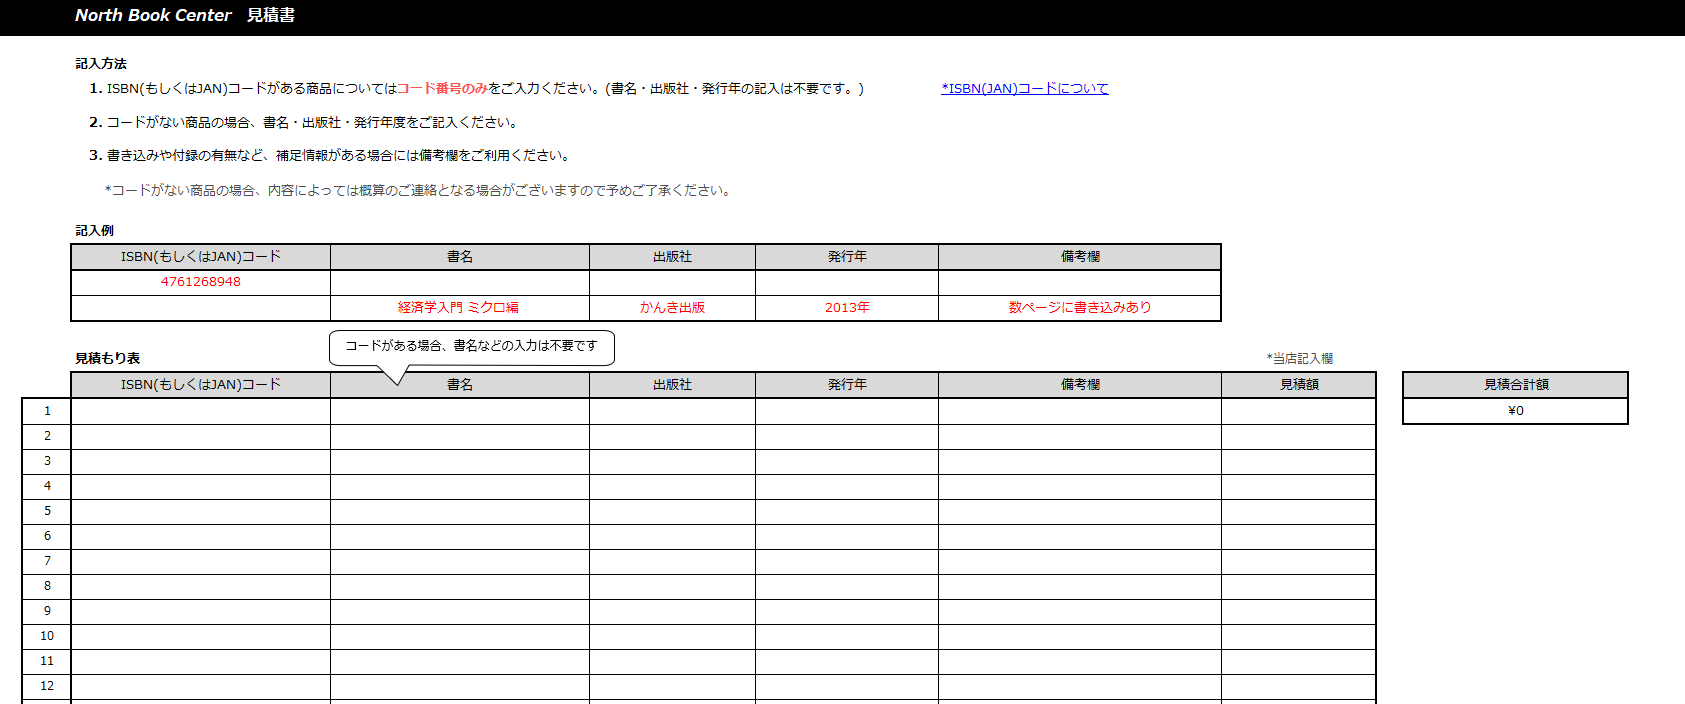
Task: Click the 見積合計額 total value ¥0 cell
Action: coord(1515,411)
